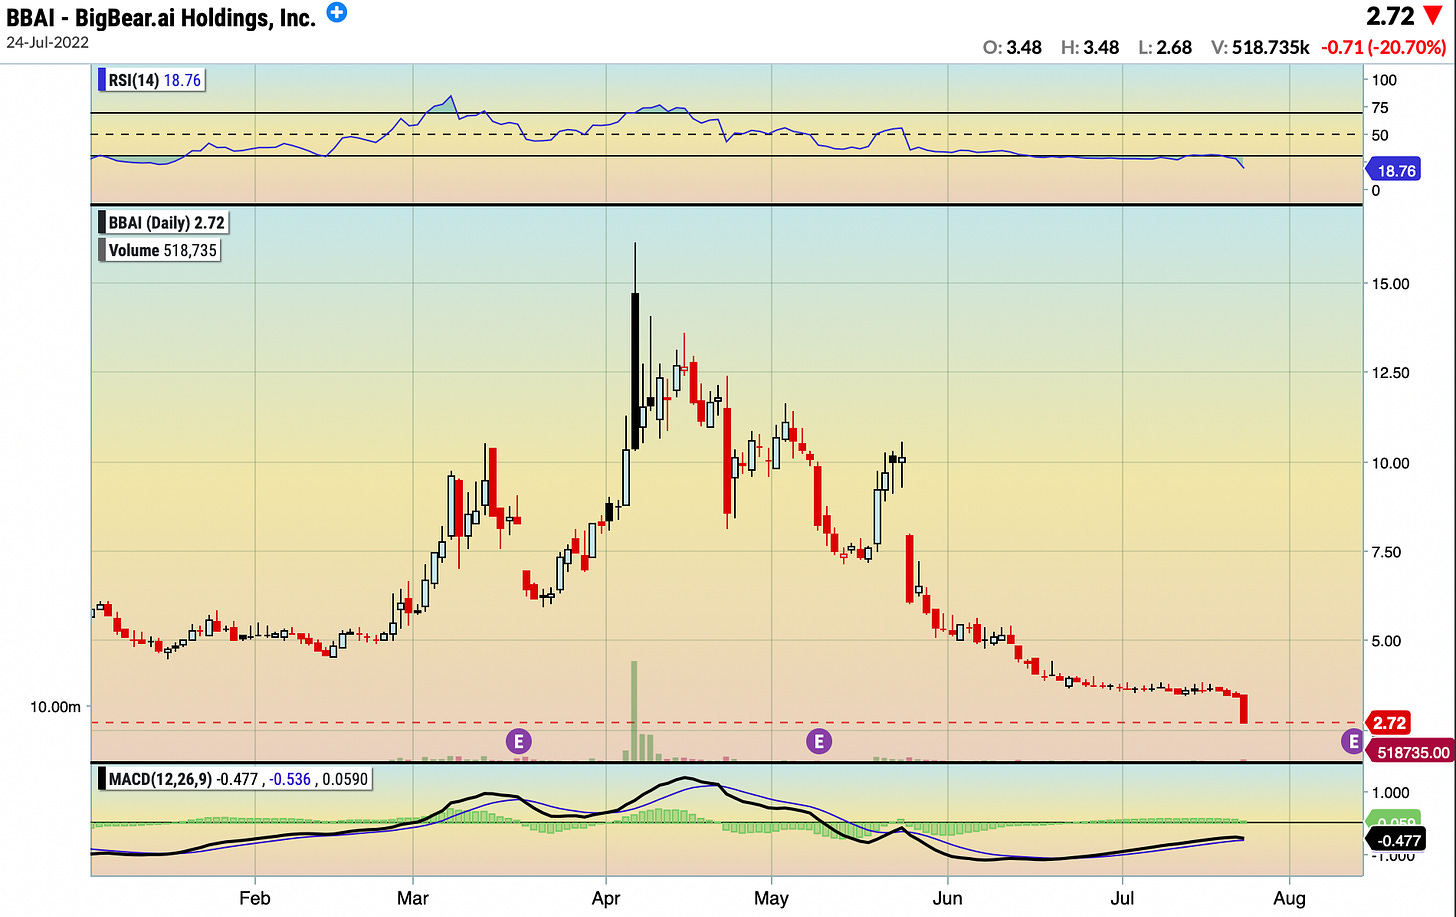Click the Jun label on time axis

(x=947, y=898)
